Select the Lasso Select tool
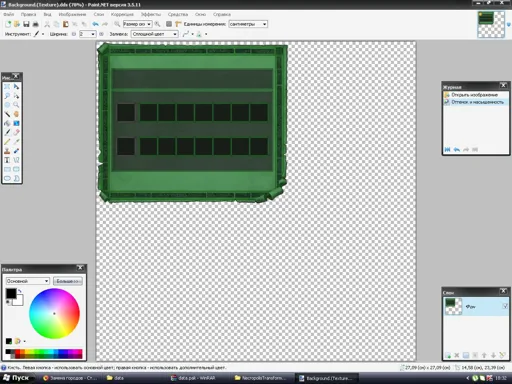Screen dimensions: 512x384 point(7,96)
